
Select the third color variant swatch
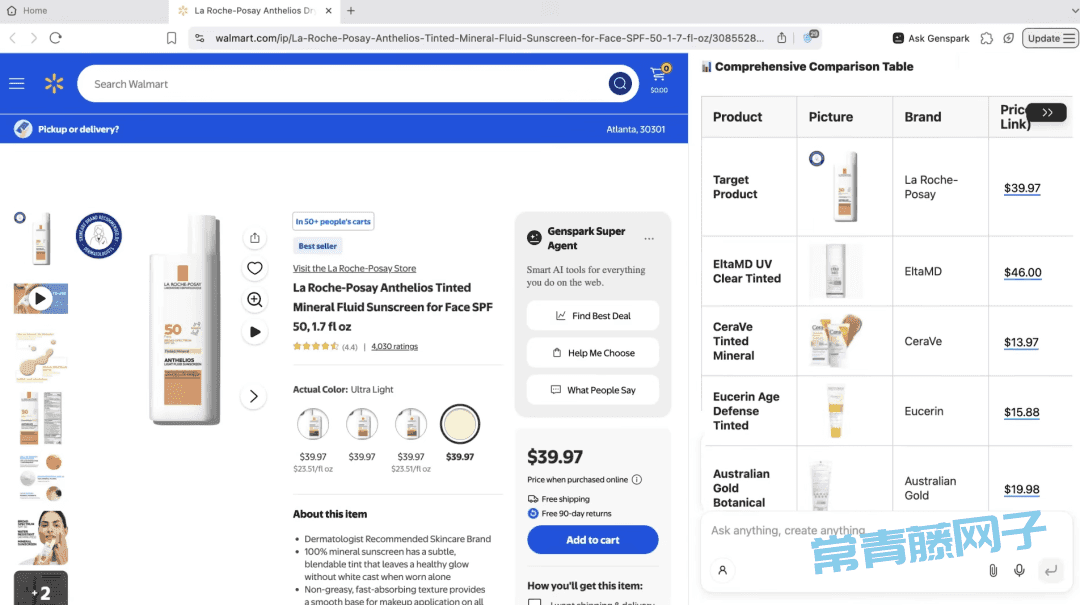pyautogui.click(x=411, y=424)
